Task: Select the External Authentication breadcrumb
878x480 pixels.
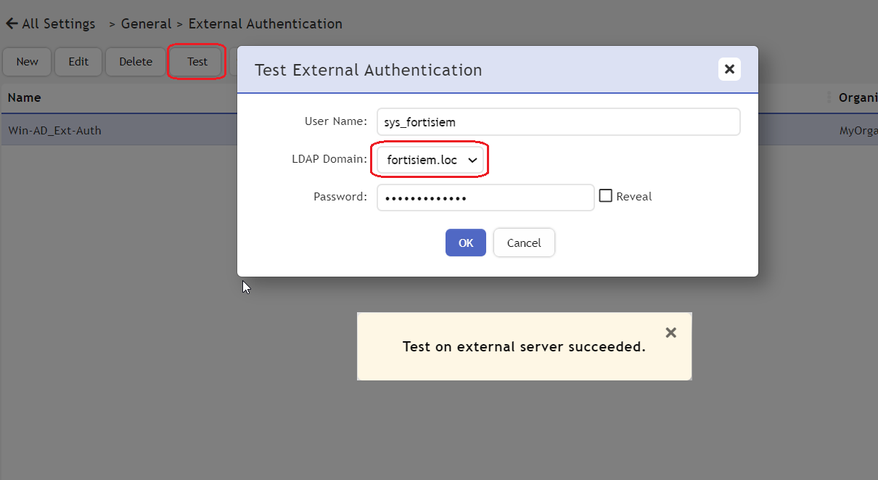Action: pyautogui.click(x=265, y=24)
